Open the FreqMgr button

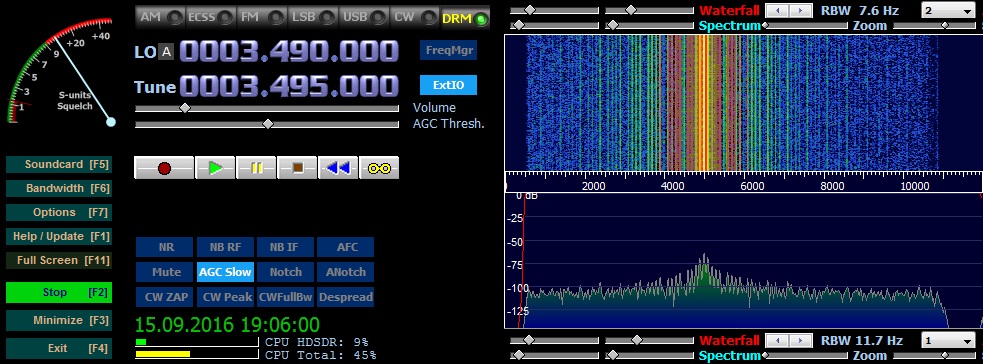pyautogui.click(x=448, y=51)
